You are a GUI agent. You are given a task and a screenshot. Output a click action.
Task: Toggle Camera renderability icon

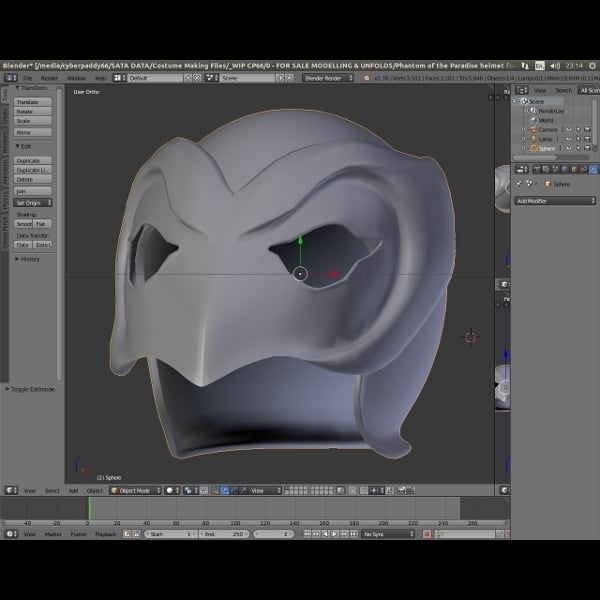(x=587, y=130)
